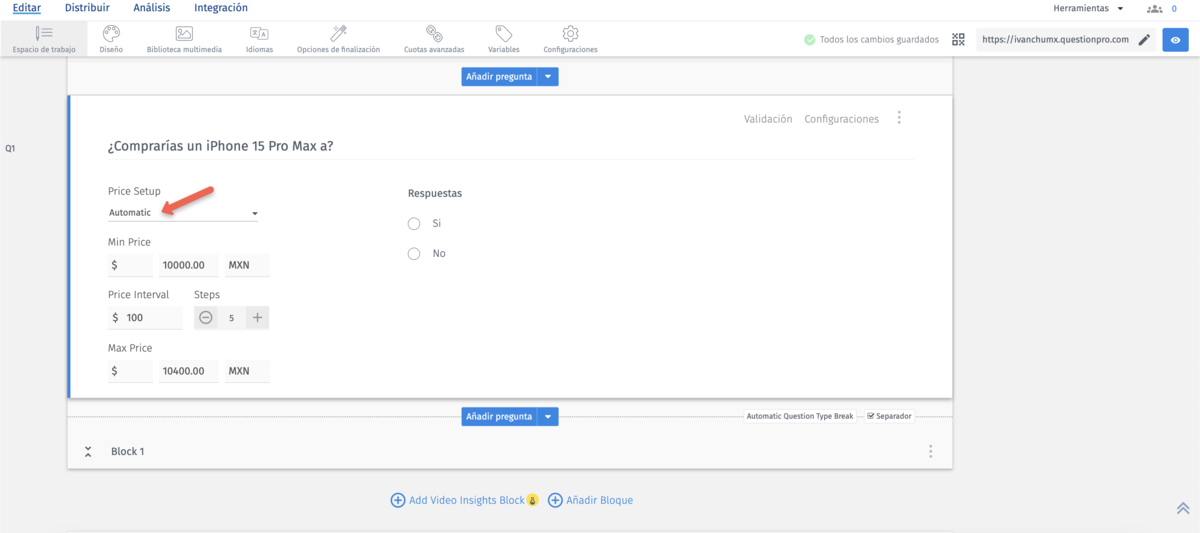Screen dimensions: 1200x533
Task: Click the survey URL field
Action: click(x=1054, y=40)
